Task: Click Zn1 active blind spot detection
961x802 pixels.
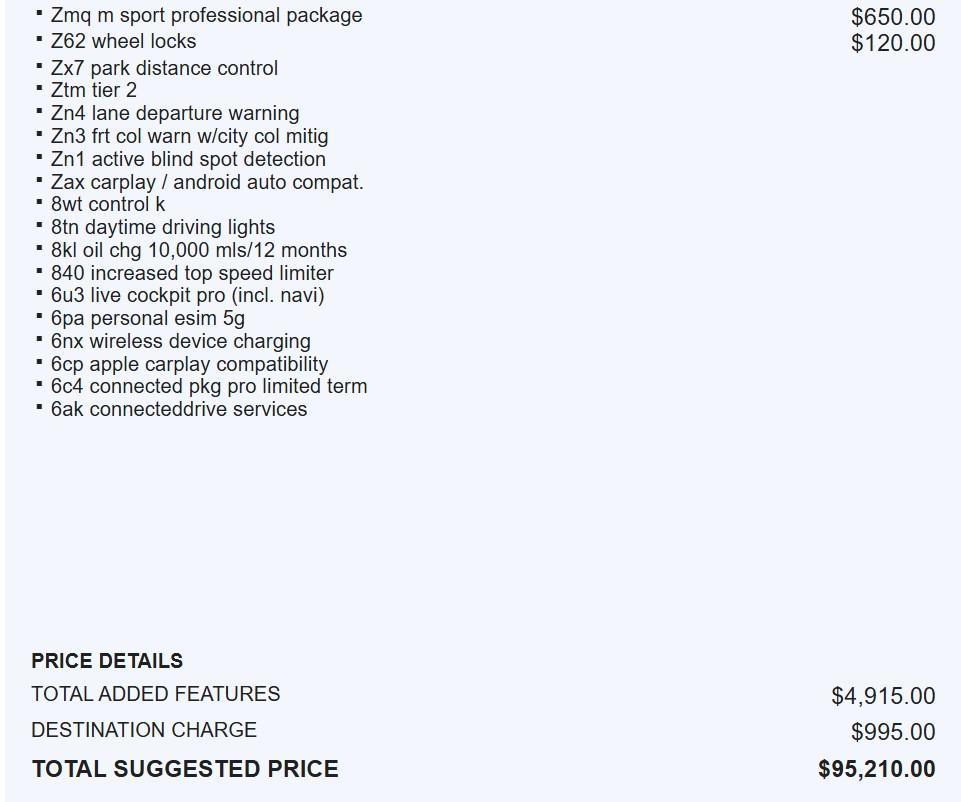Action: point(188,159)
